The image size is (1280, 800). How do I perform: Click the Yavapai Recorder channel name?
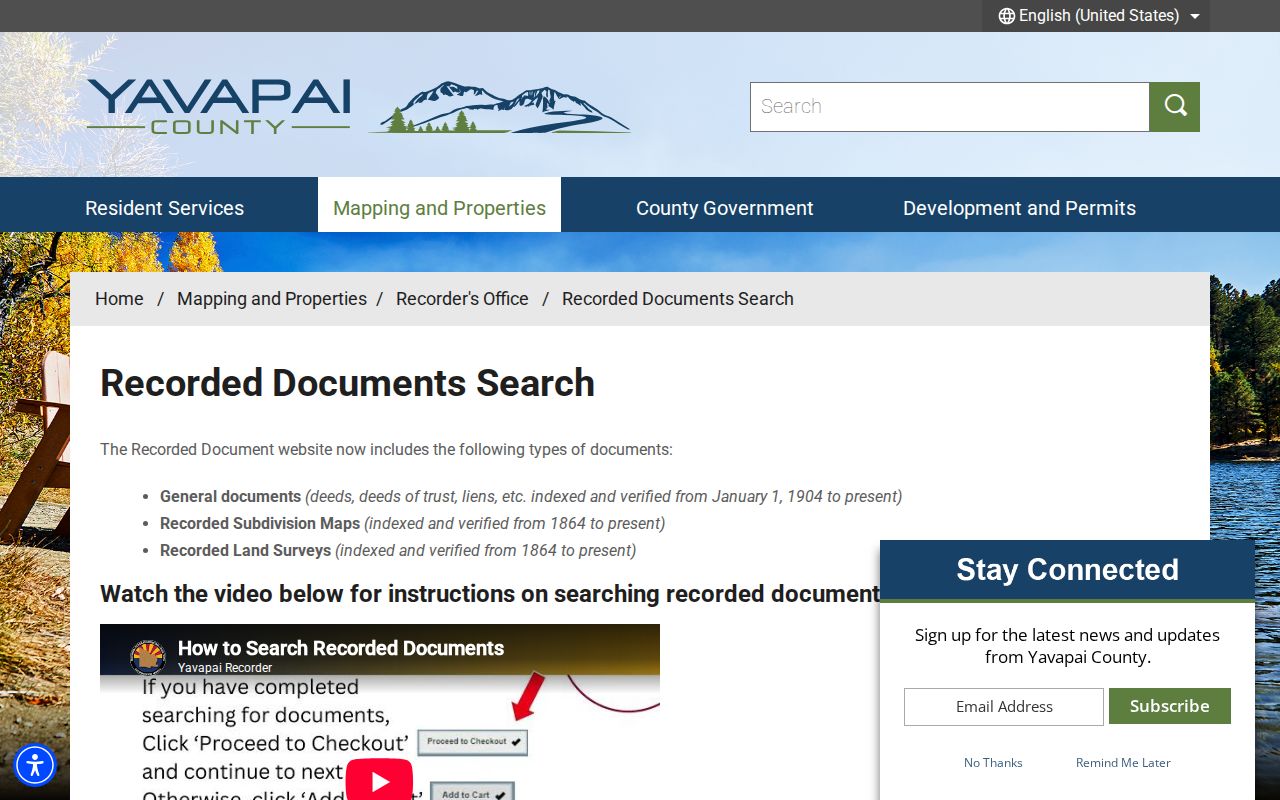tap(225, 668)
